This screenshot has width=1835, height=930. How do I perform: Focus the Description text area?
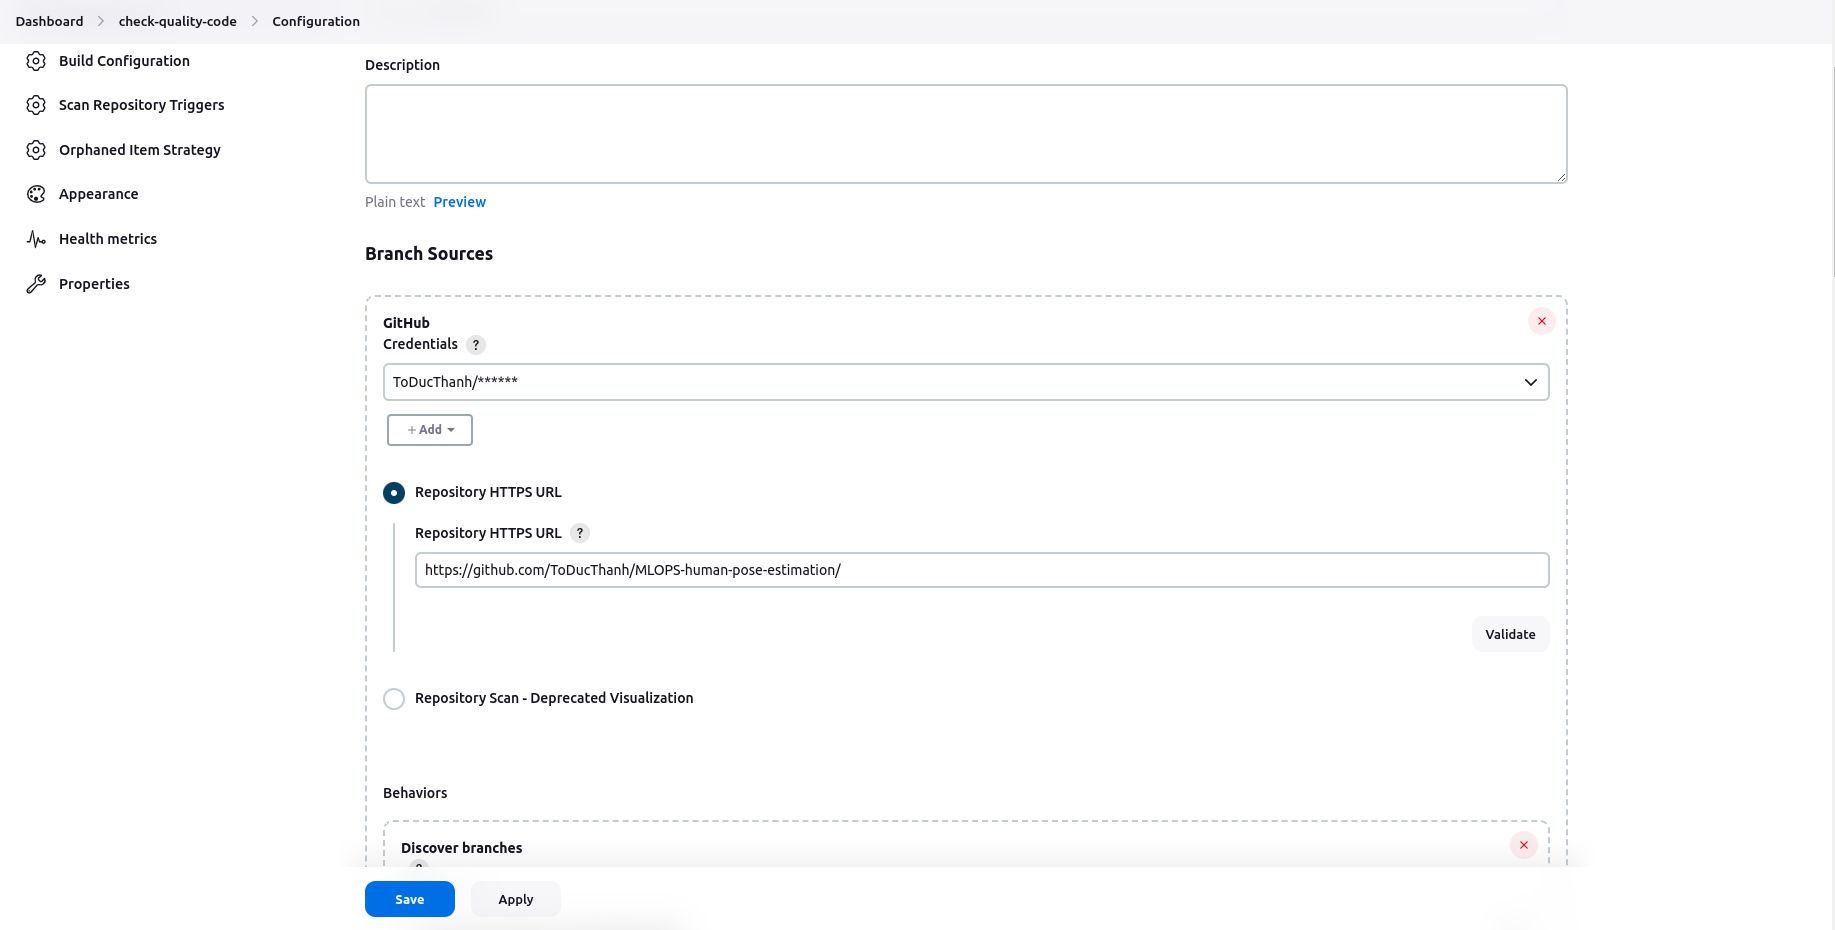[x=966, y=134]
